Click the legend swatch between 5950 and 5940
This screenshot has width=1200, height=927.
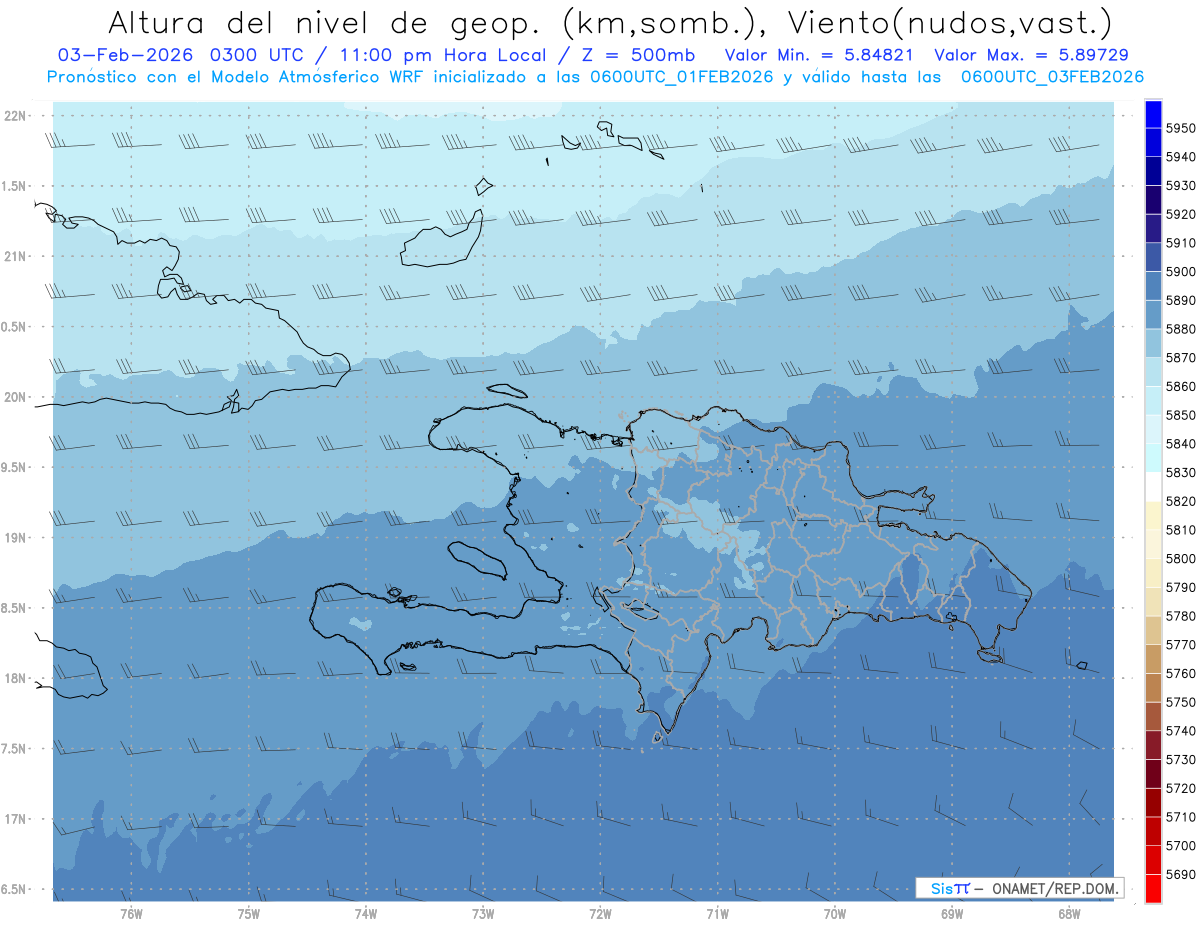(1153, 143)
